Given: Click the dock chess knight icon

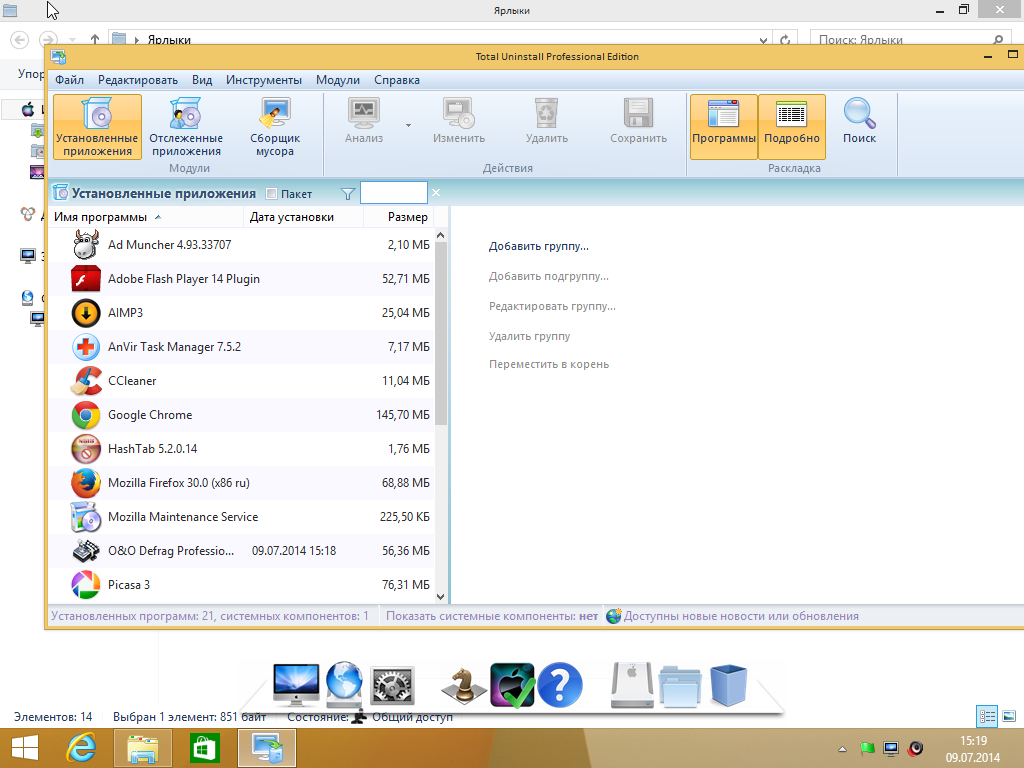Looking at the screenshot, I should 464,686.
